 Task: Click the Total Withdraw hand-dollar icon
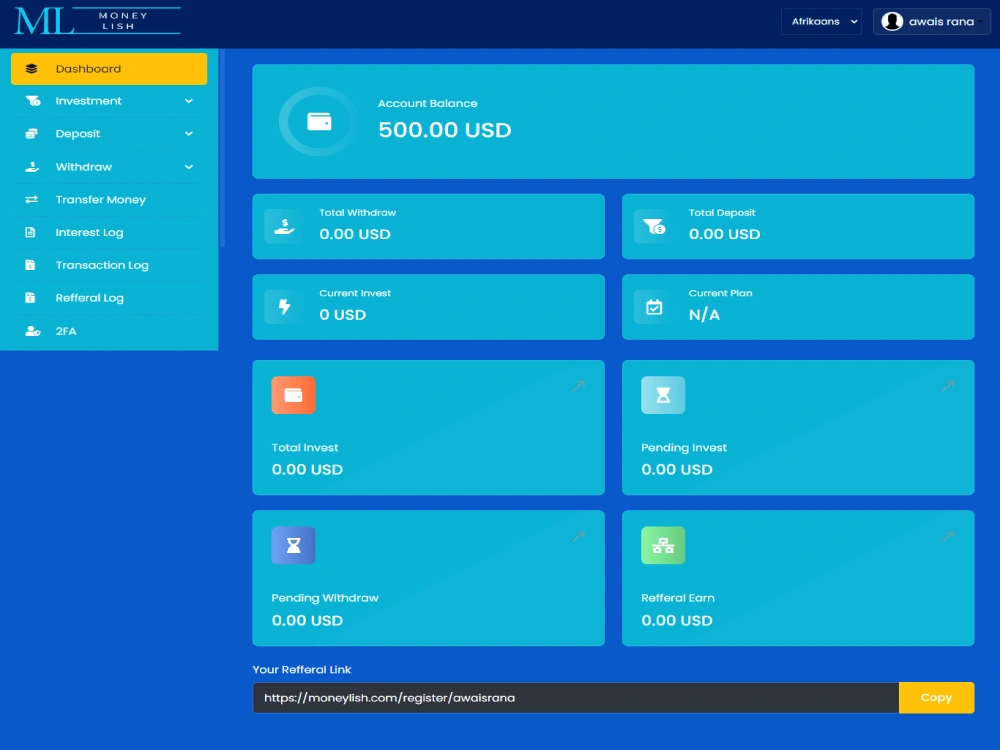284,226
